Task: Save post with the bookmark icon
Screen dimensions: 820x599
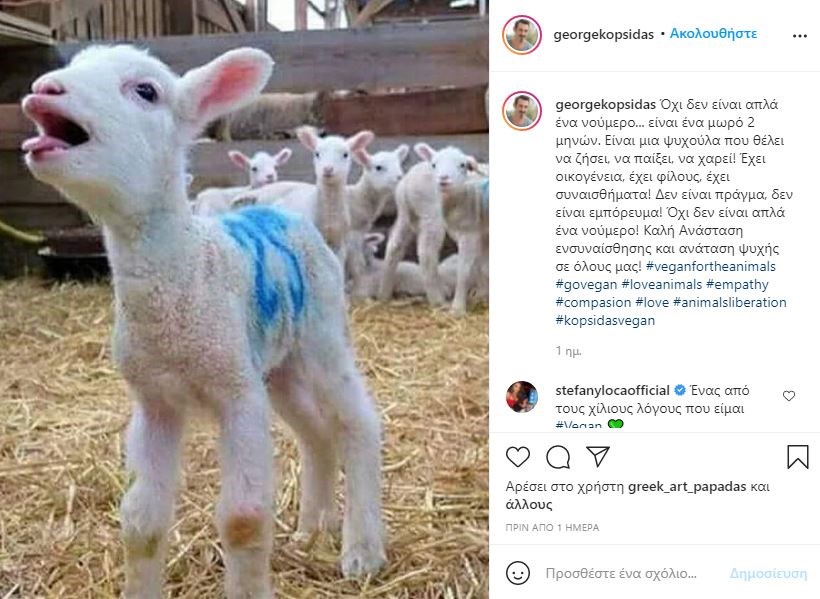Action: click(x=798, y=457)
